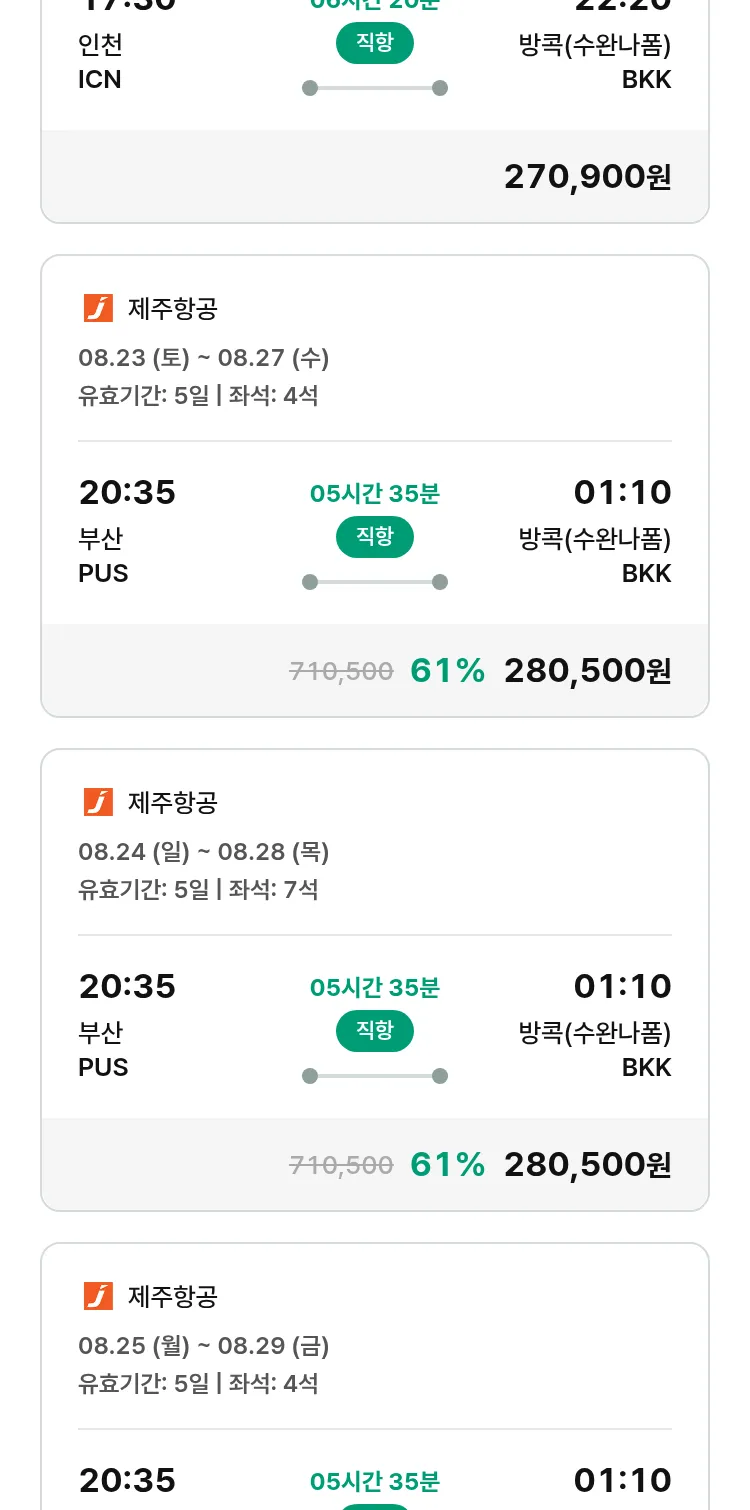
Task: Select the 270,900원 Incheon to Bangkok fare
Action: [x=587, y=177]
